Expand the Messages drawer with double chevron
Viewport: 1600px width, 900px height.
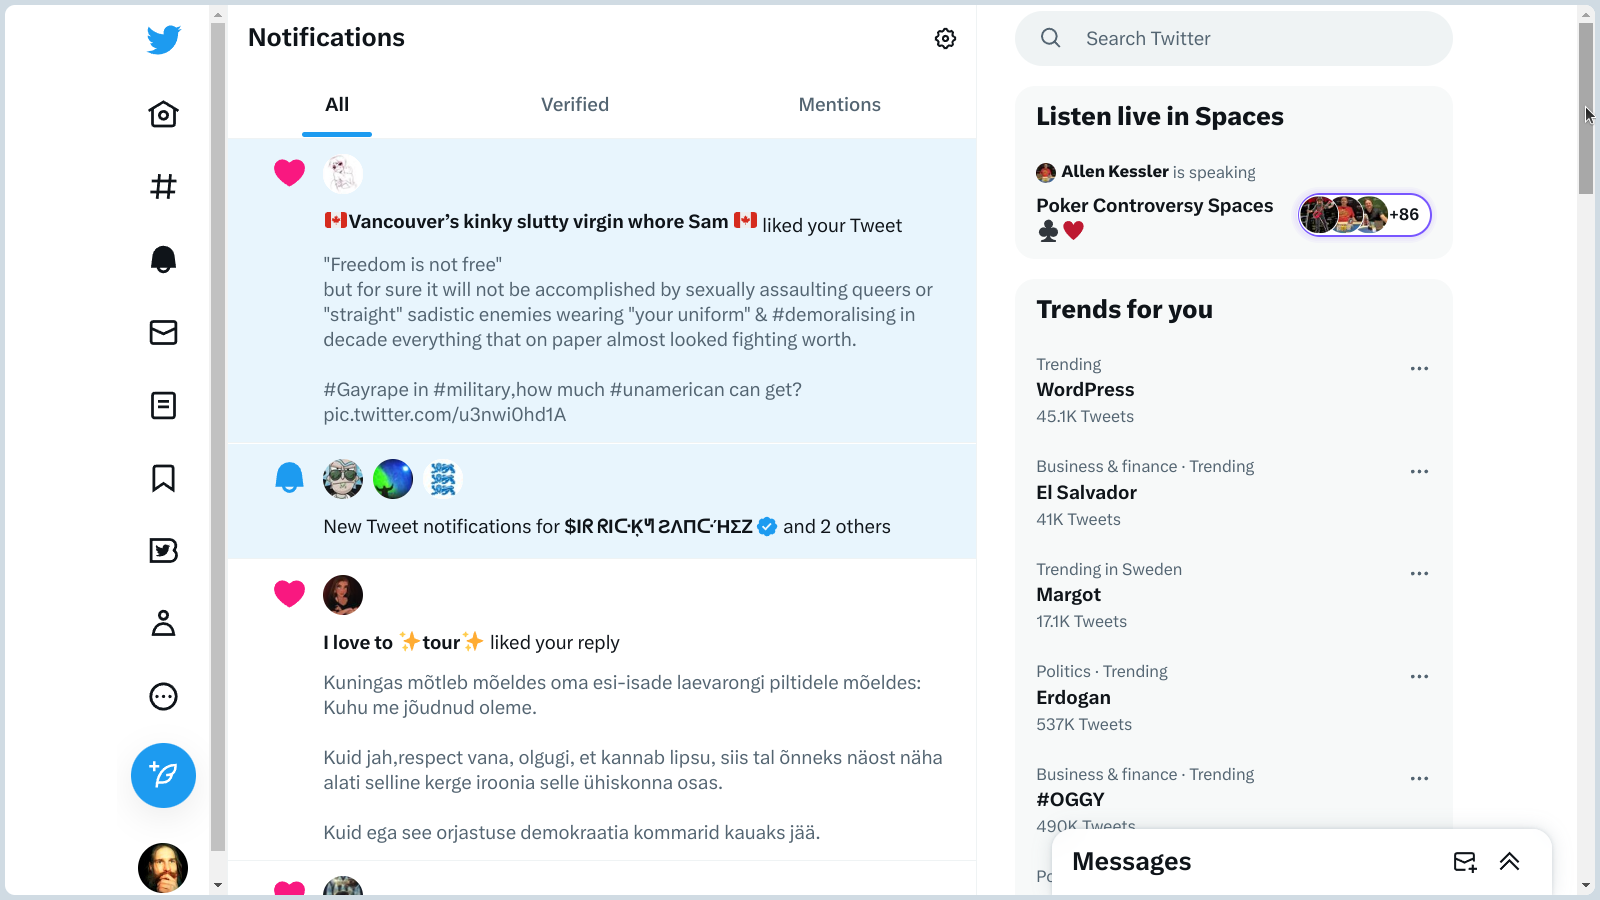click(1509, 862)
